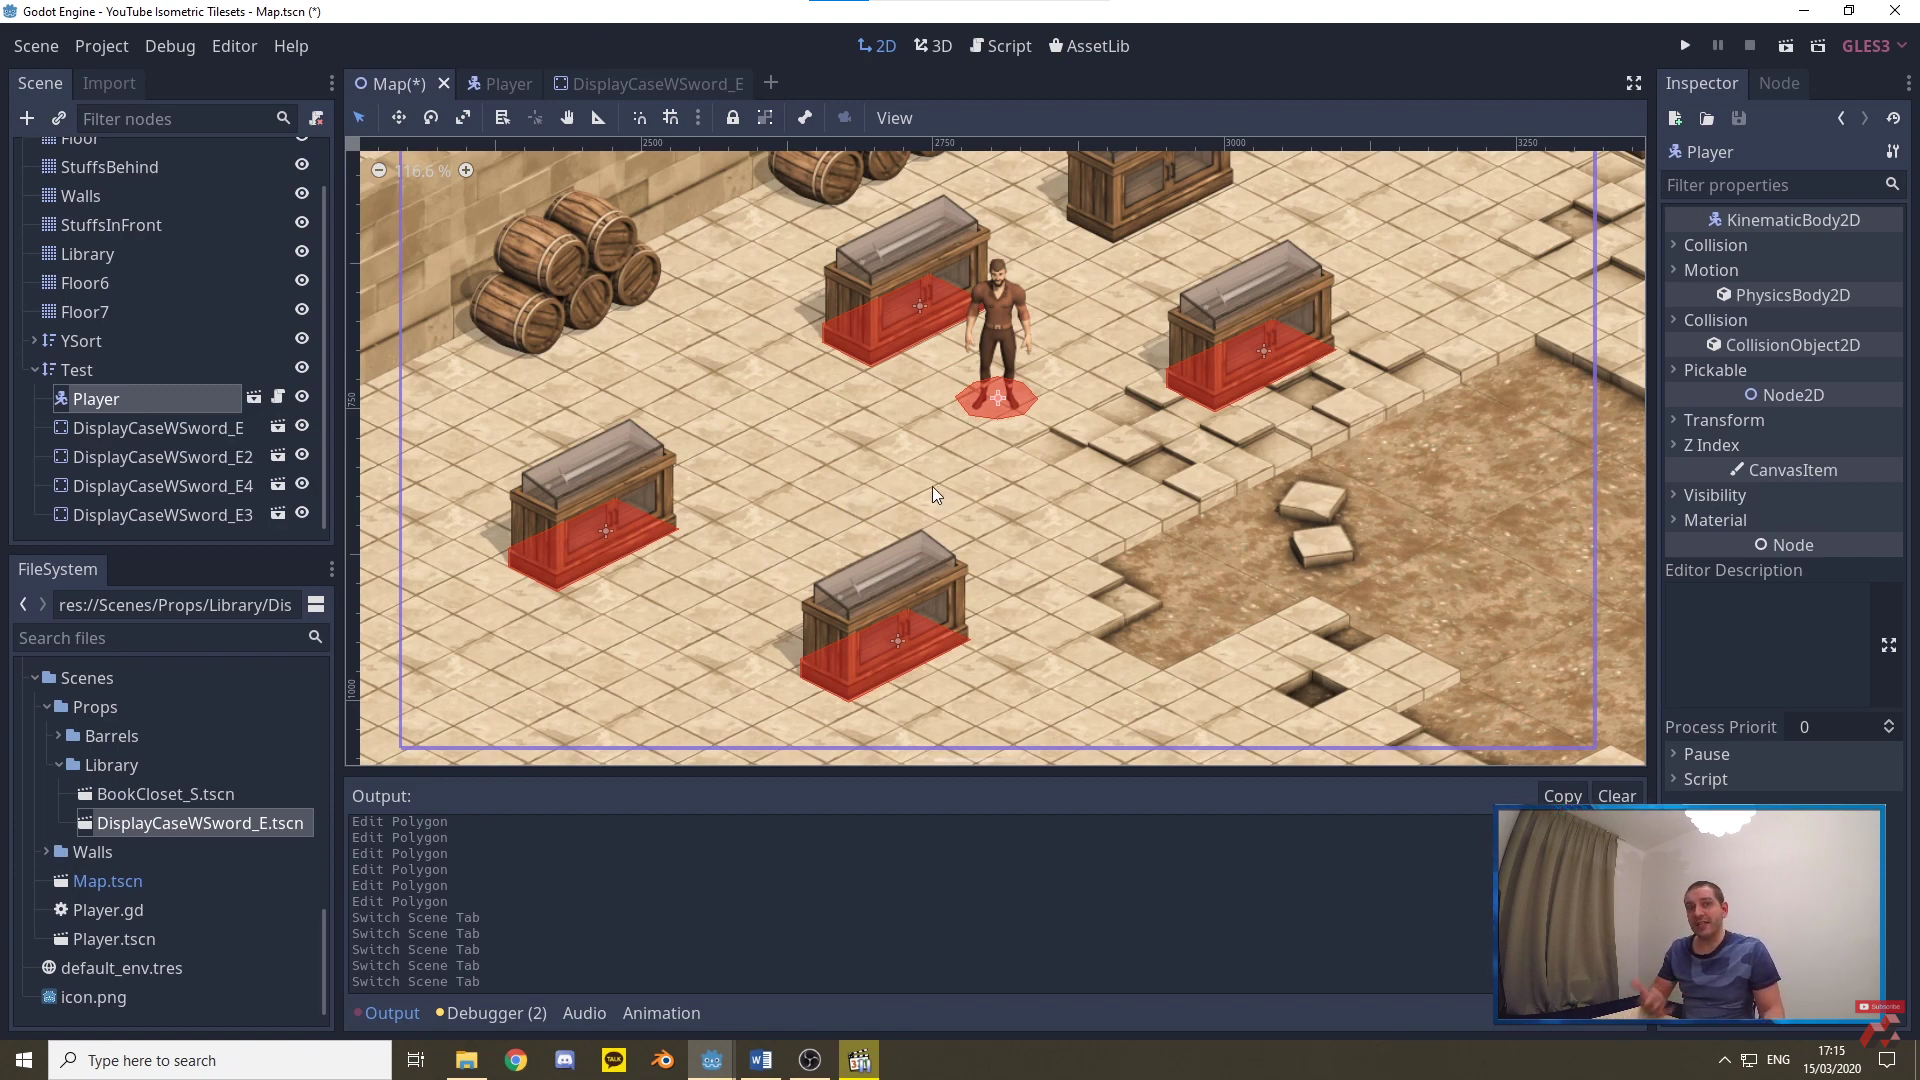The height and width of the screenshot is (1080, 1920).
Task: Switch to the Script workspace
Action: click(1000, 46)
